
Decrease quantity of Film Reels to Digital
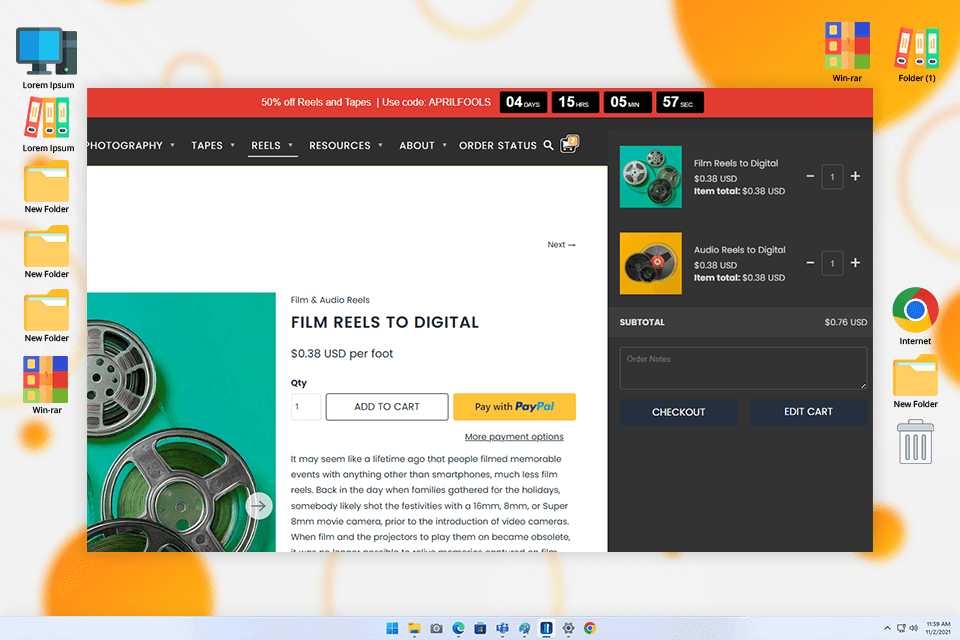tap(810, 176)
